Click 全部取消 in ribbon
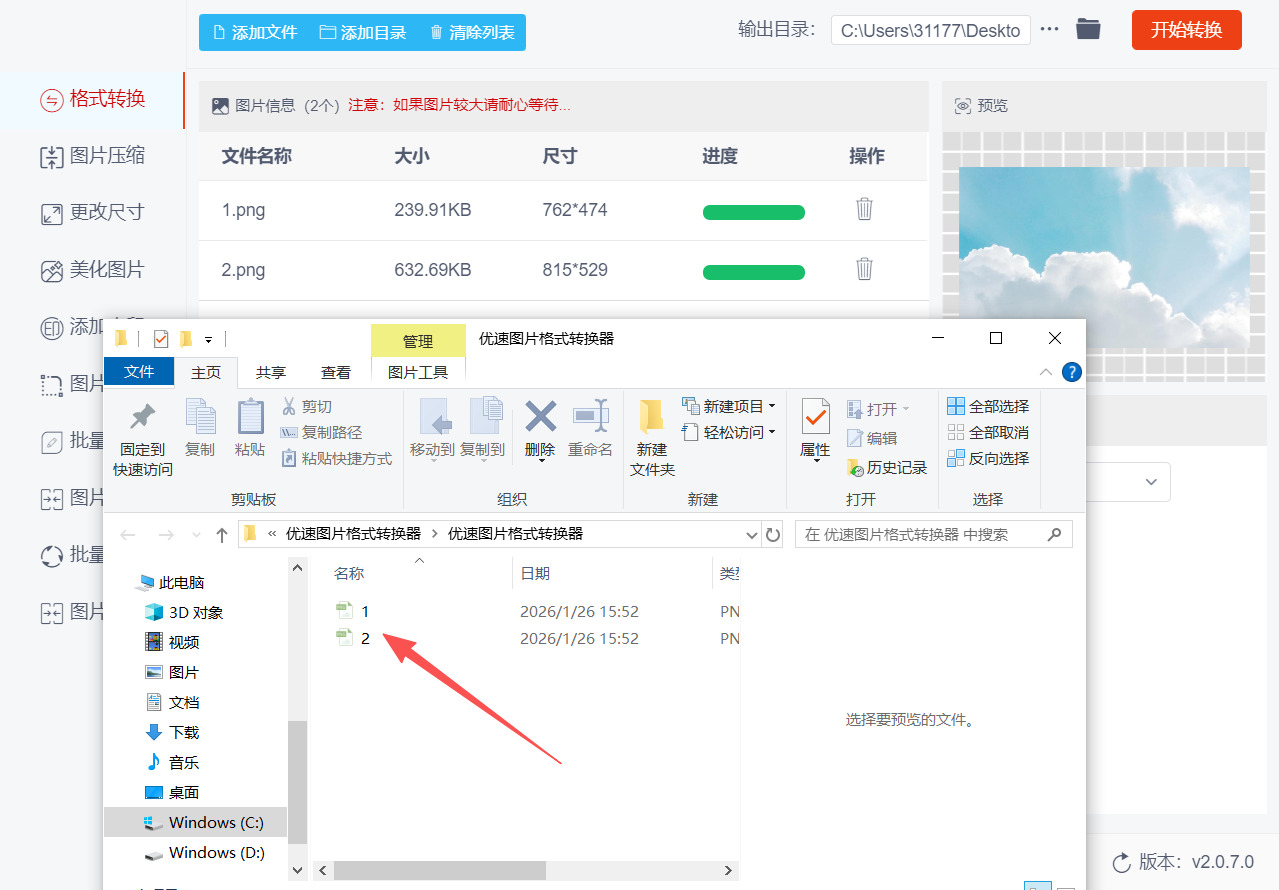This screenshot has height=890, width=1279. click(988, 433)
